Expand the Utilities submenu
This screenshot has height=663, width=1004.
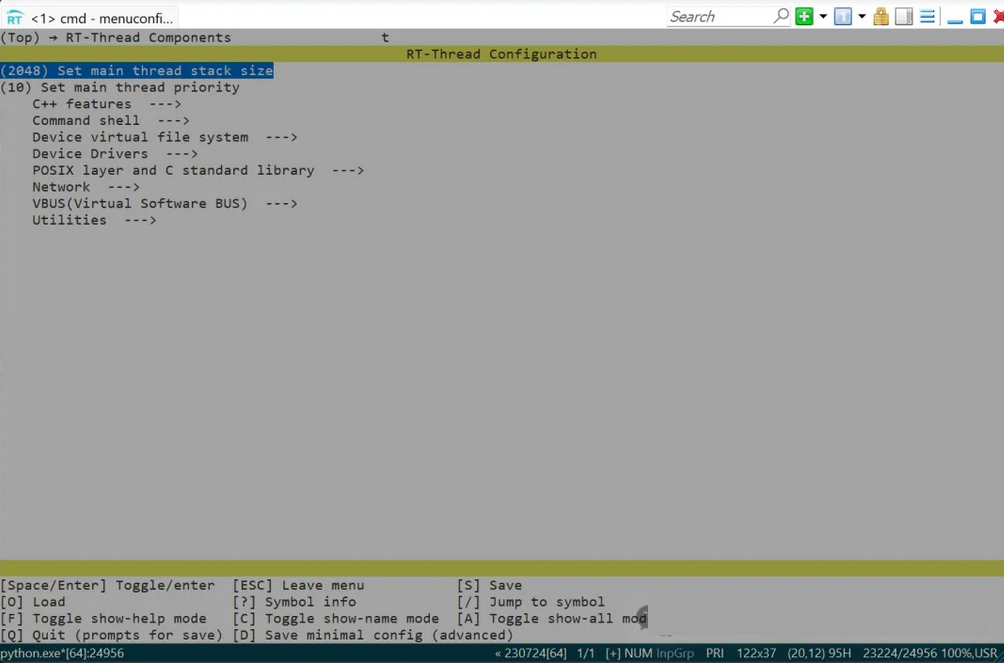coord(94,220)
